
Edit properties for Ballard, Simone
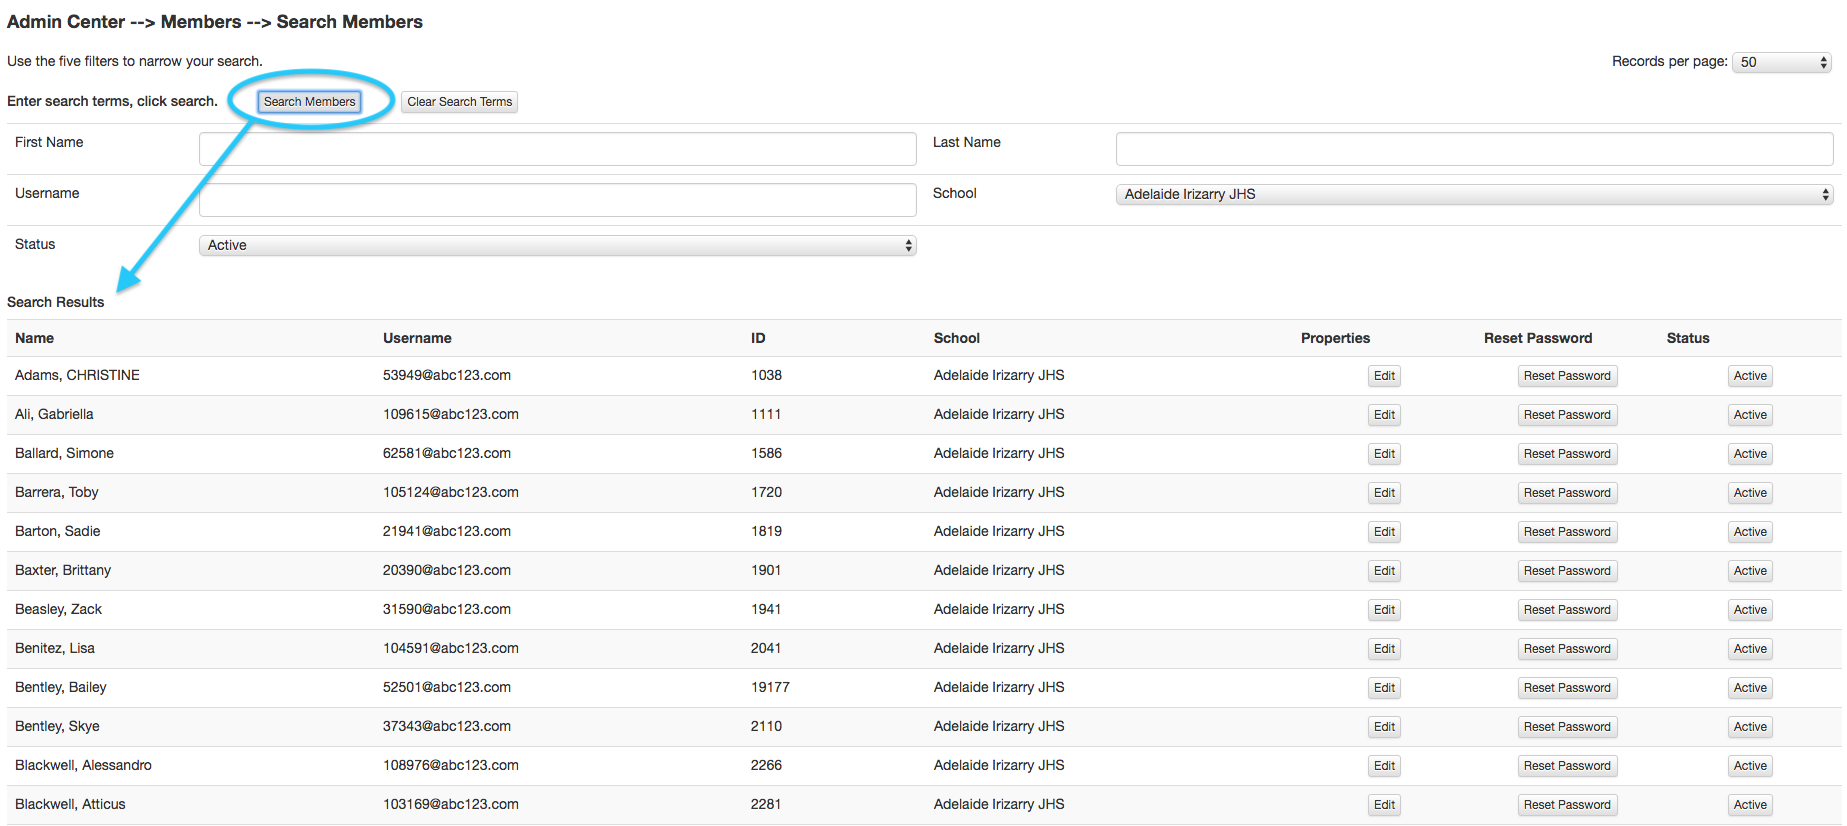(1384, 454)
